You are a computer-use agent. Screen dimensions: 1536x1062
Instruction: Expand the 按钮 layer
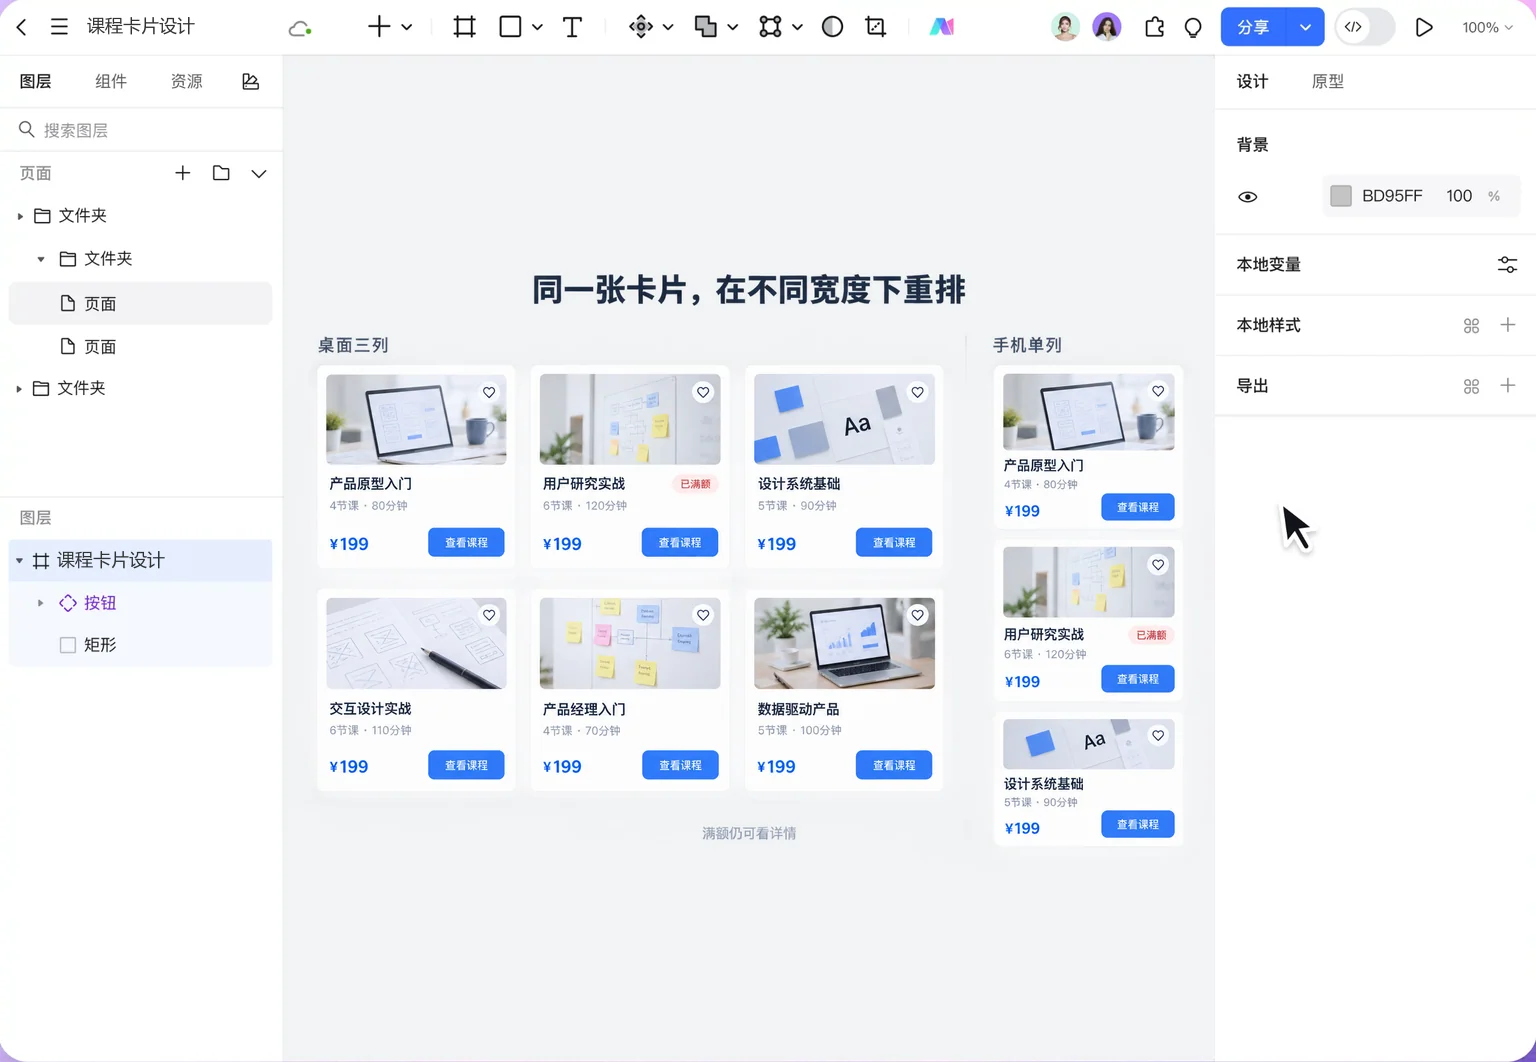(40, 603)
